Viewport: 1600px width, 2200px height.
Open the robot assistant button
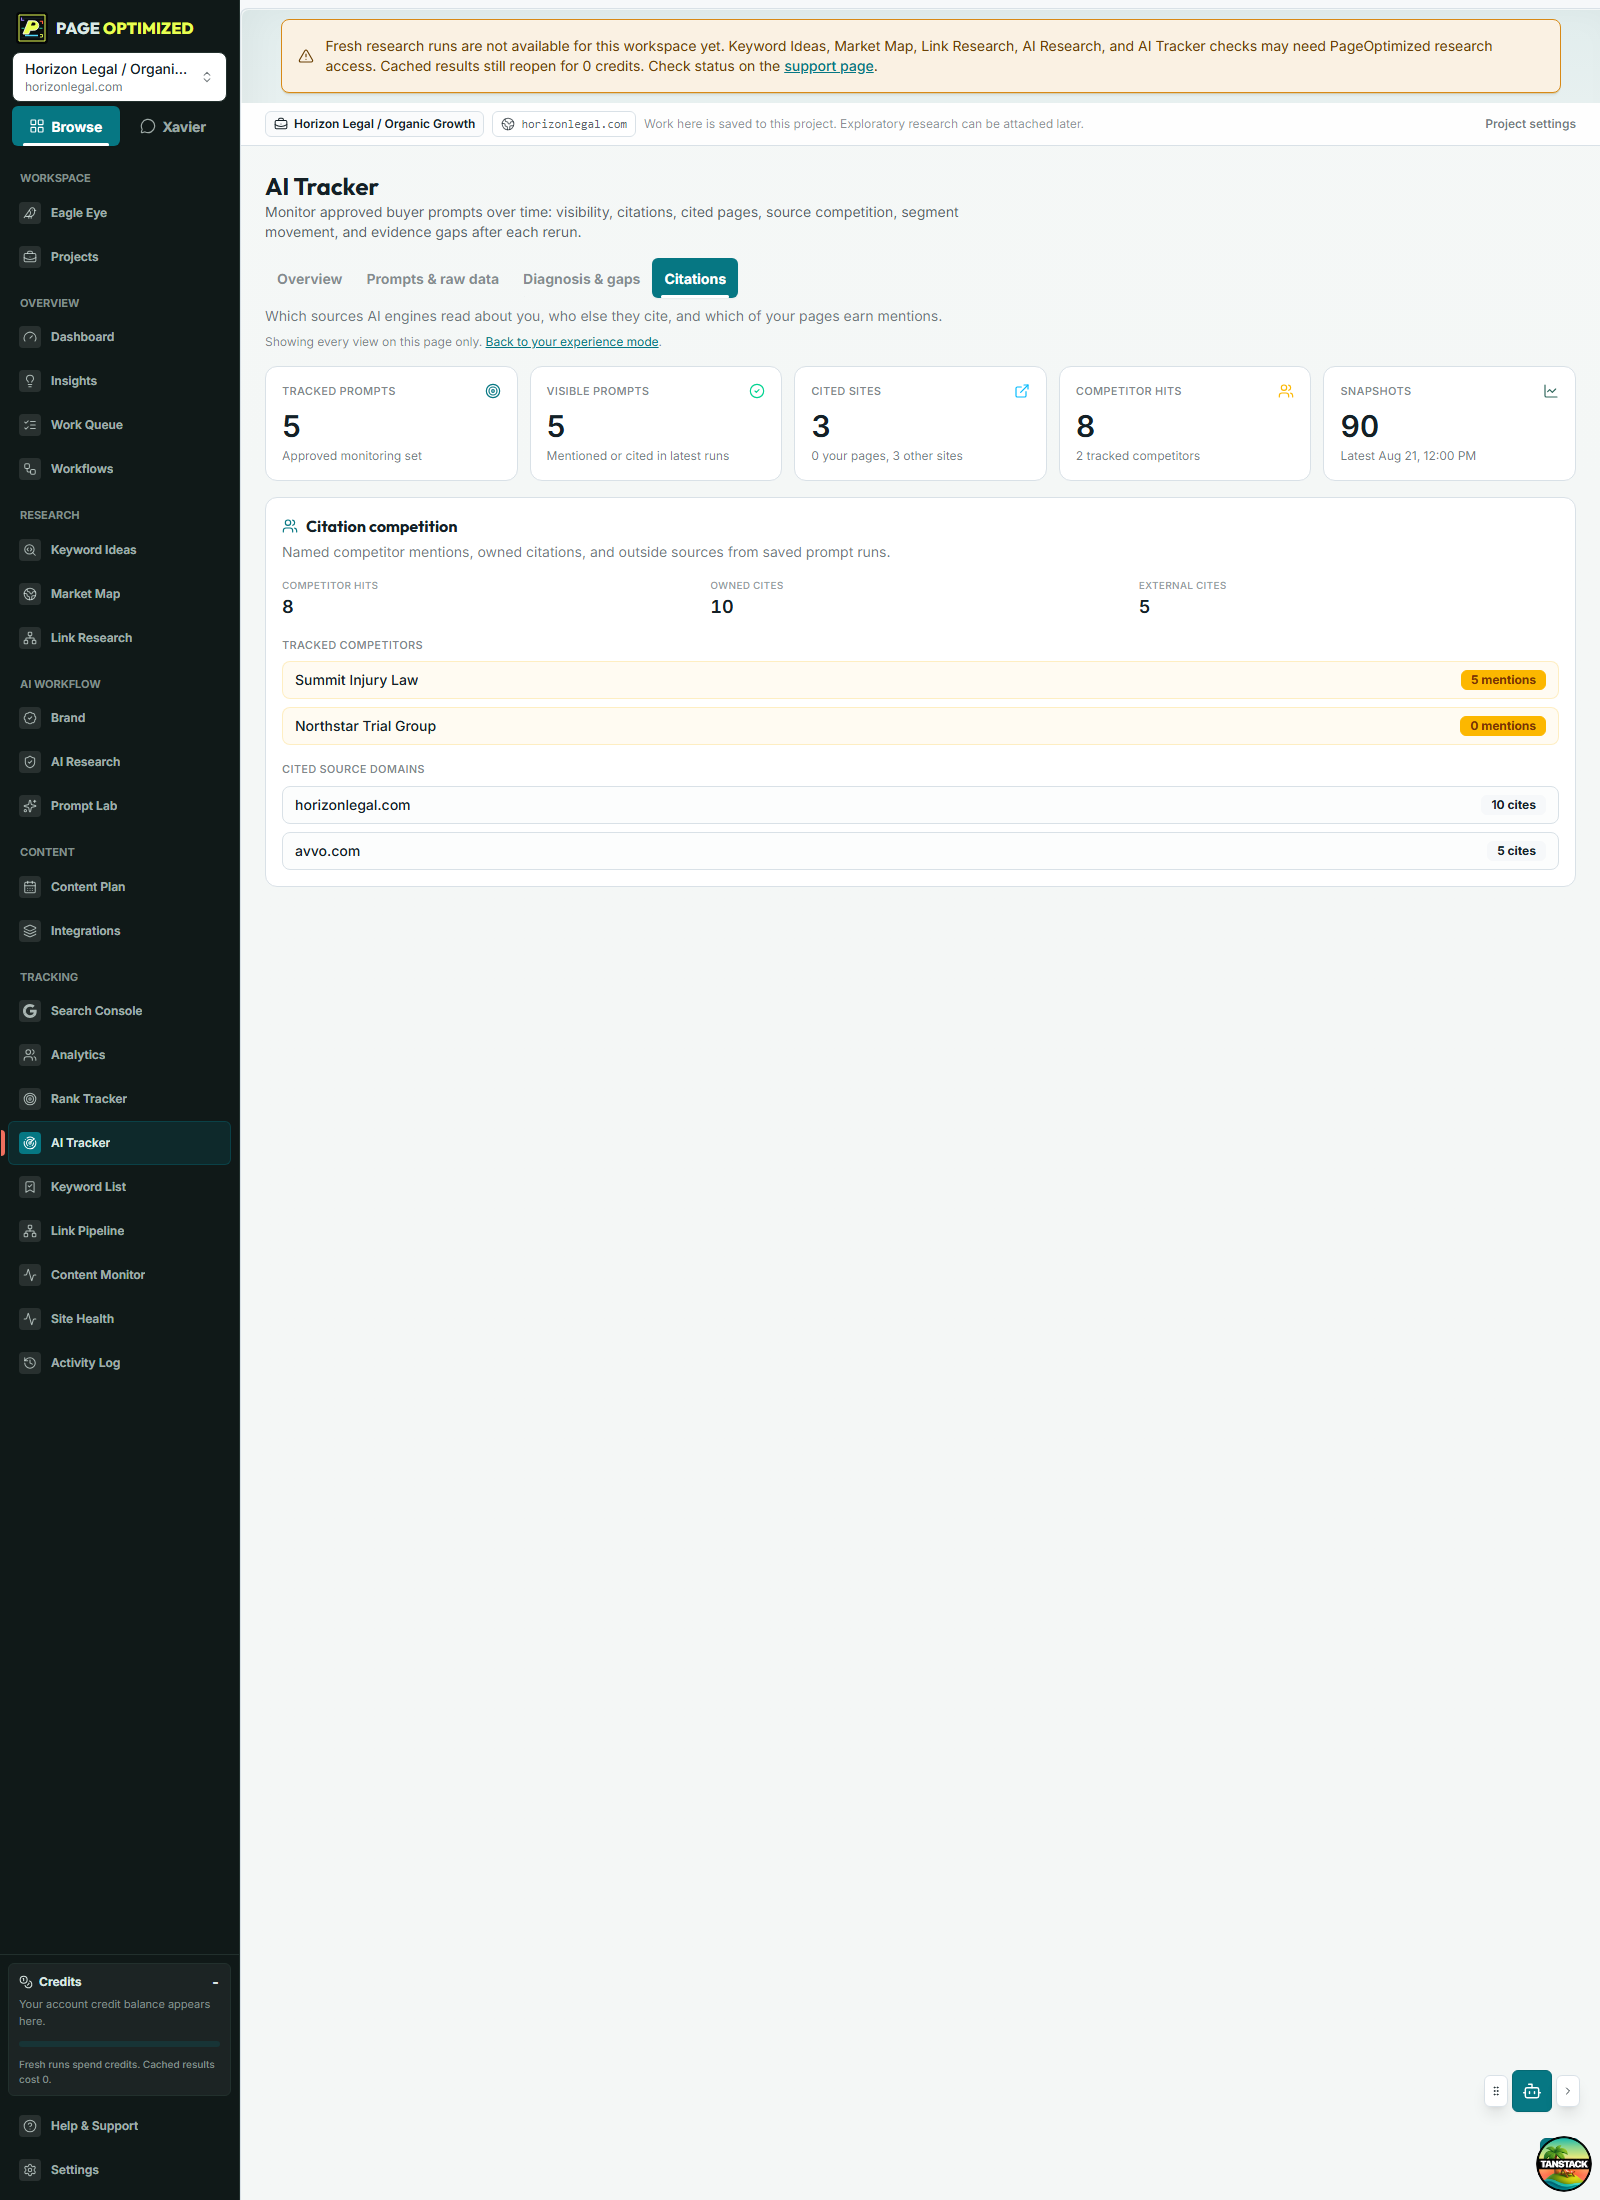point(1531,2091)
